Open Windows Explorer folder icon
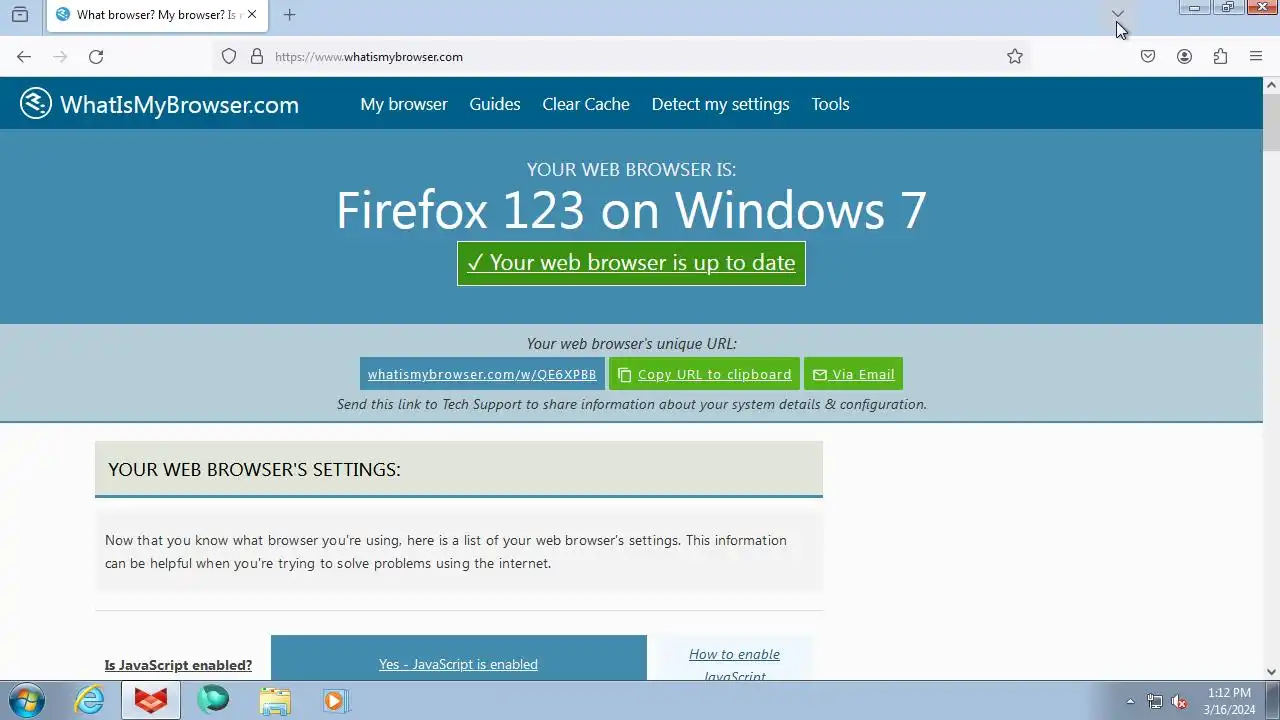 pyautogui.click(x=275, y=700)
